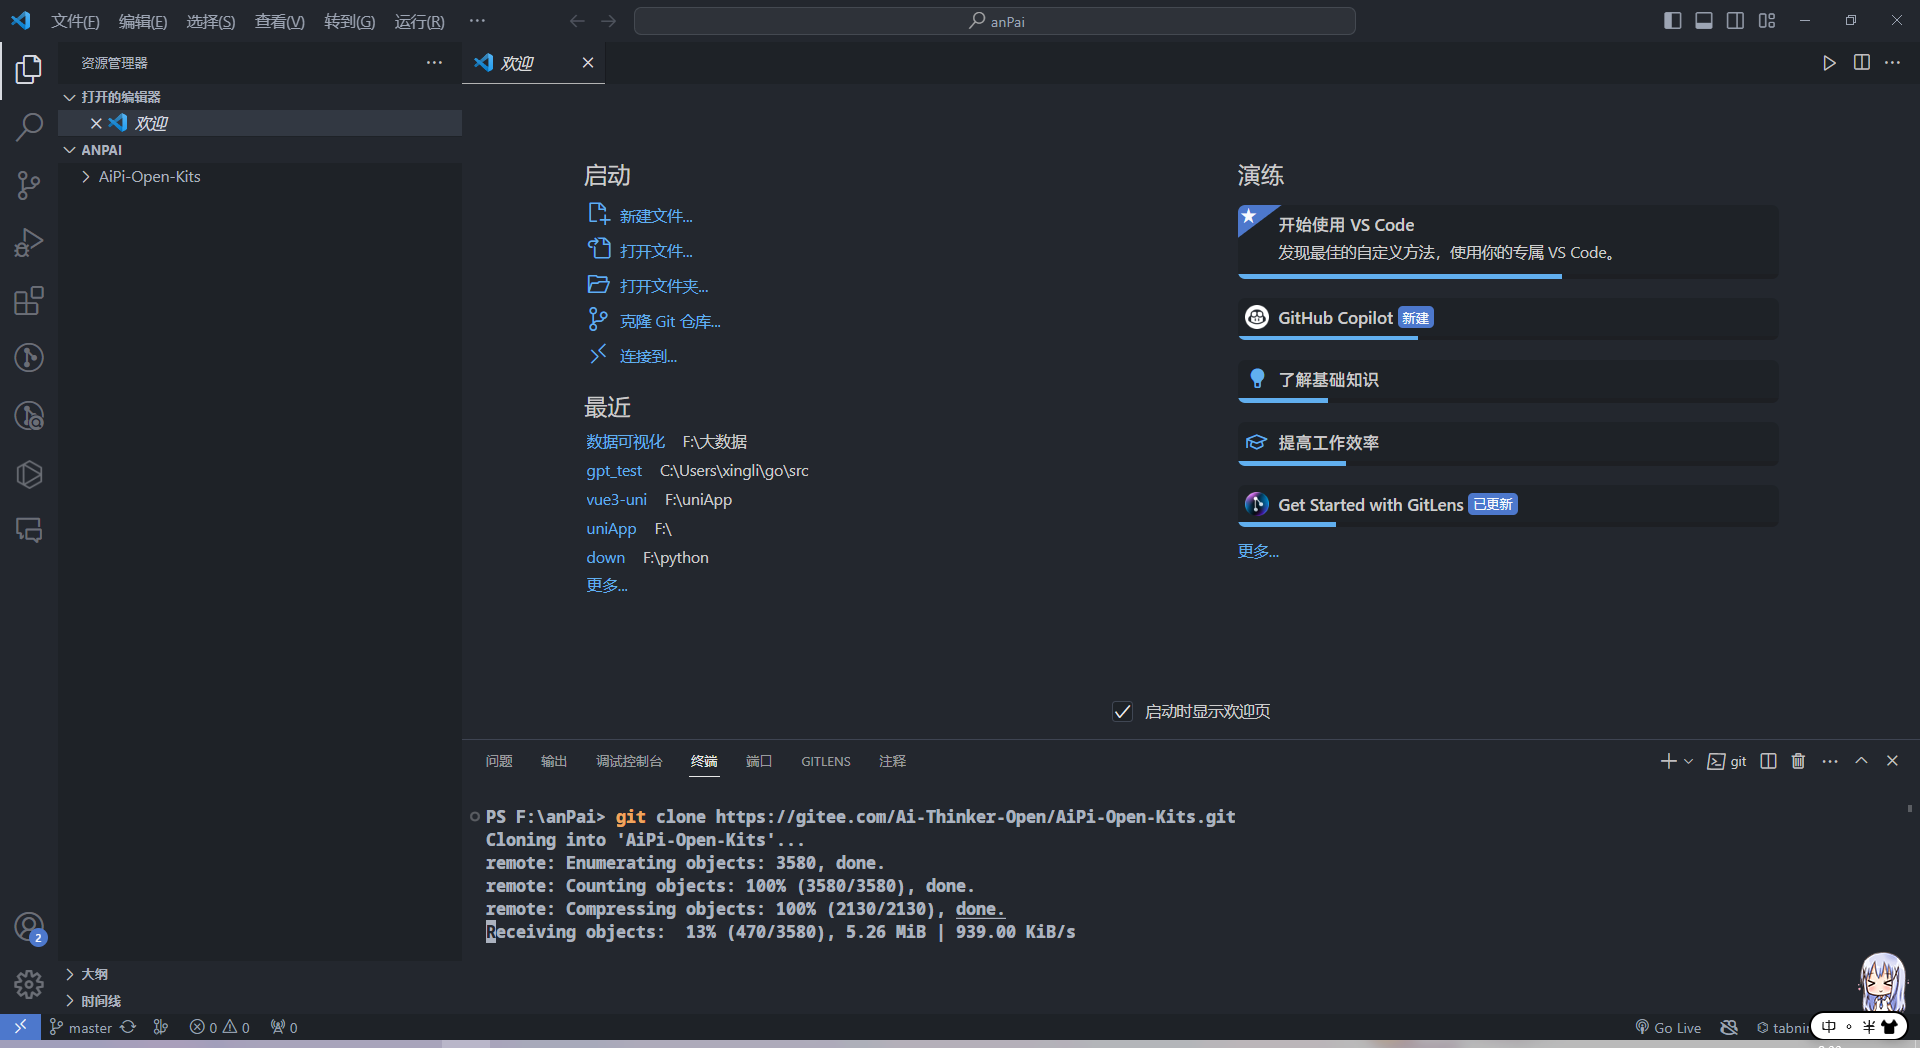The width and height of the screenshot is (1920, 1048).
Task: Open the remote window button in status bar
Action: point(20,1027)
